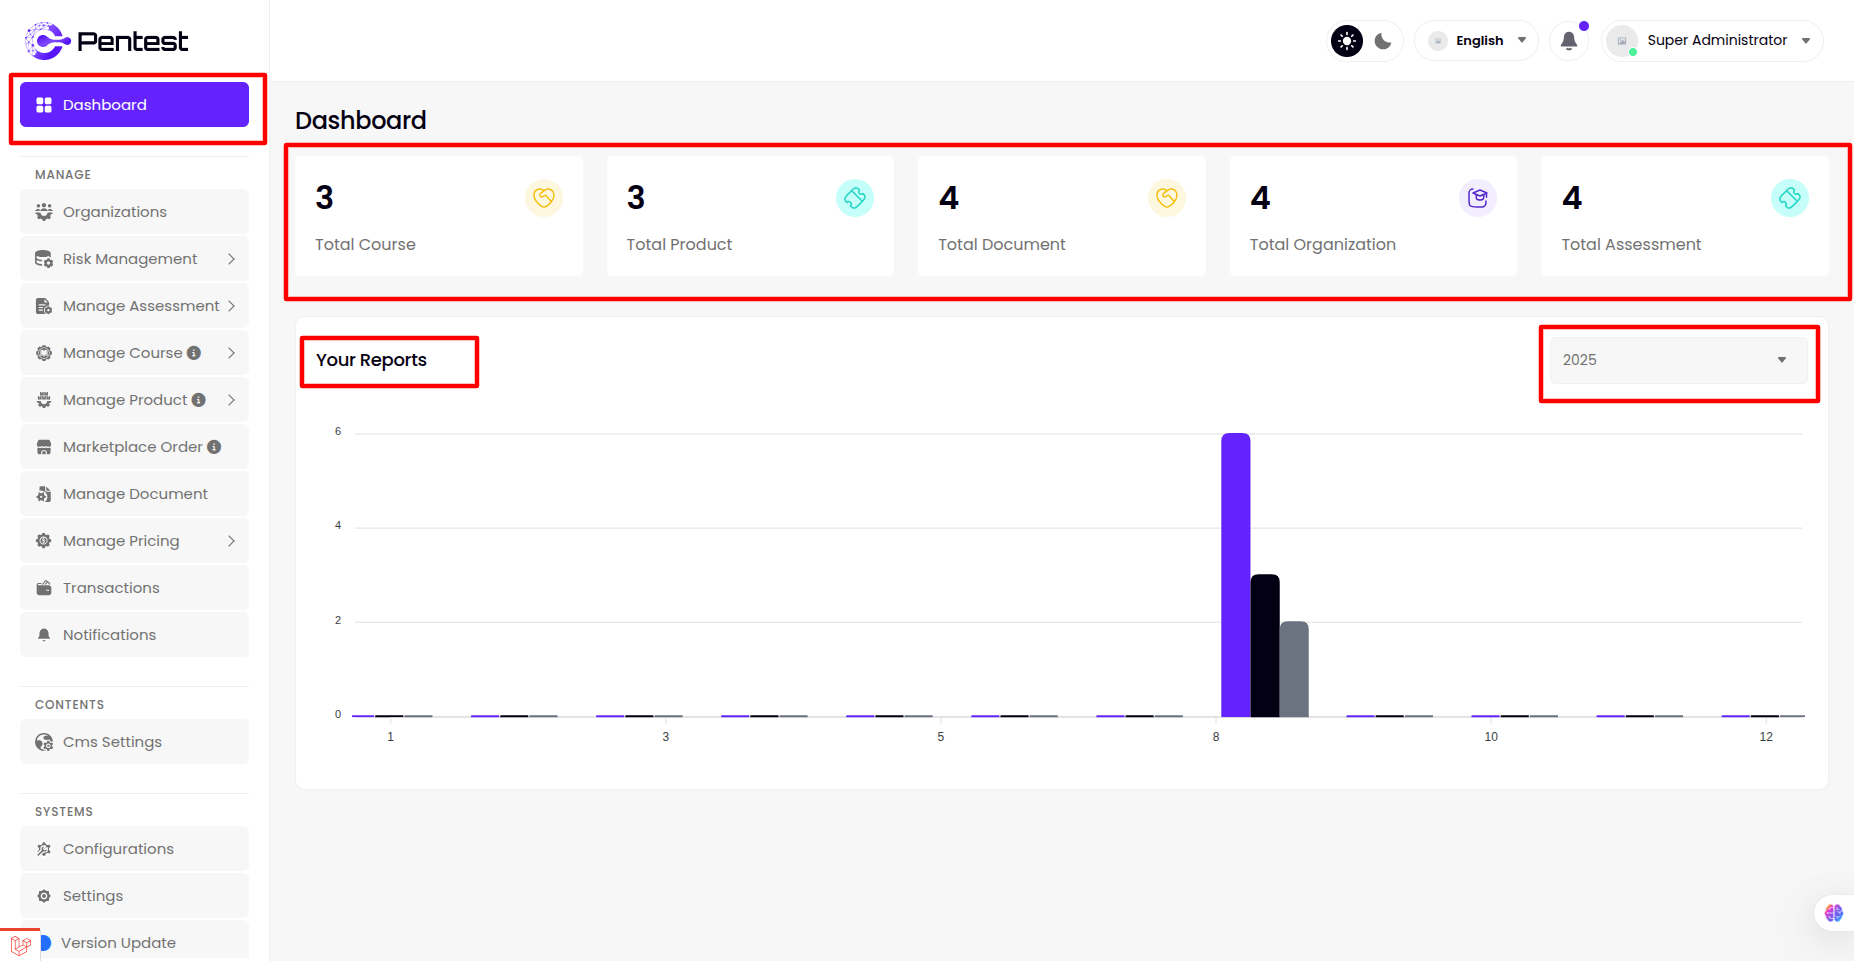1854x961 pixels.
Task: Open the English language dropdown
Action: coord(1478,41)
